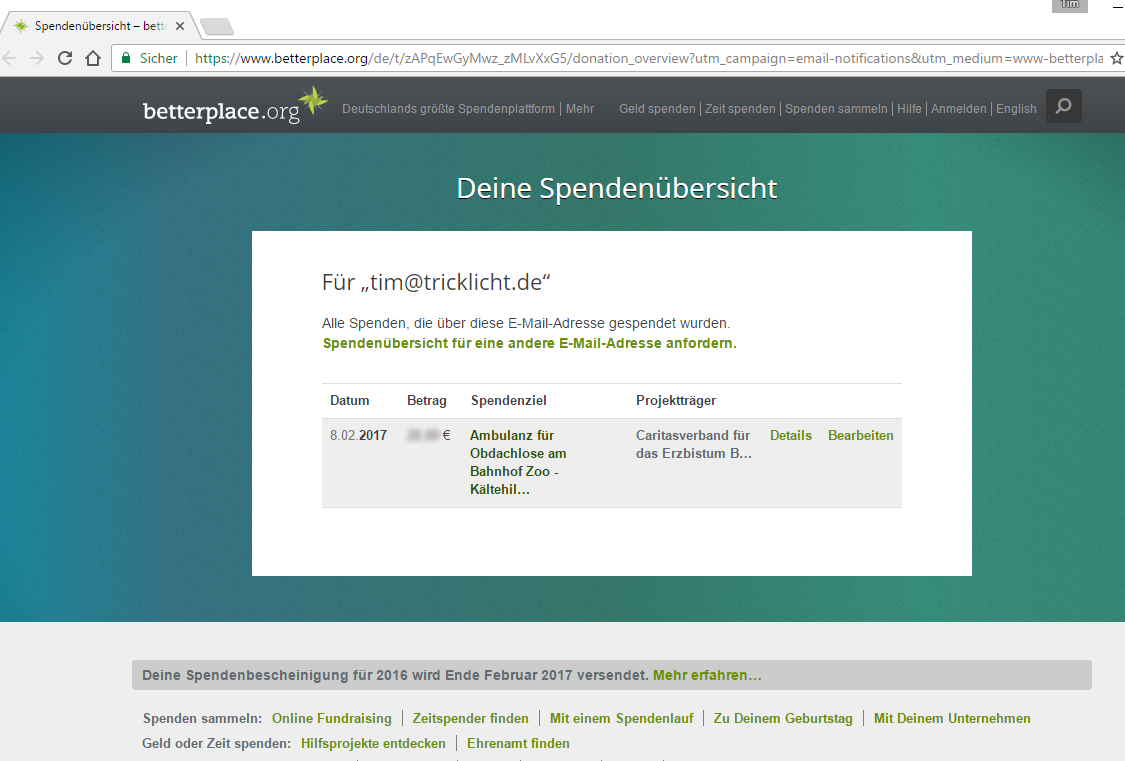Click the Sicher label in address bar
The image size is (1125, 761).
click(x=159, y=58)
